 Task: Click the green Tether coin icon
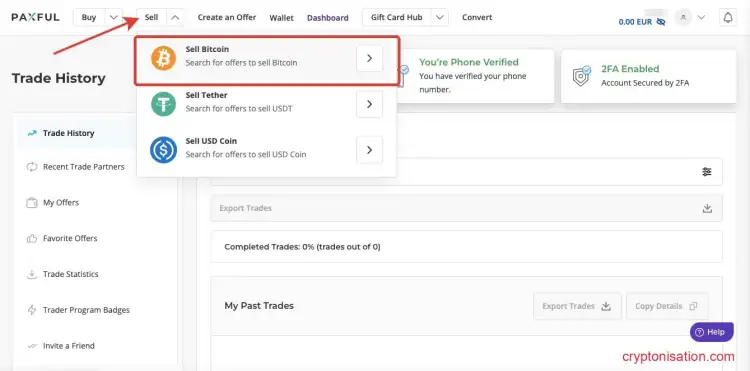tap(164, 104)
